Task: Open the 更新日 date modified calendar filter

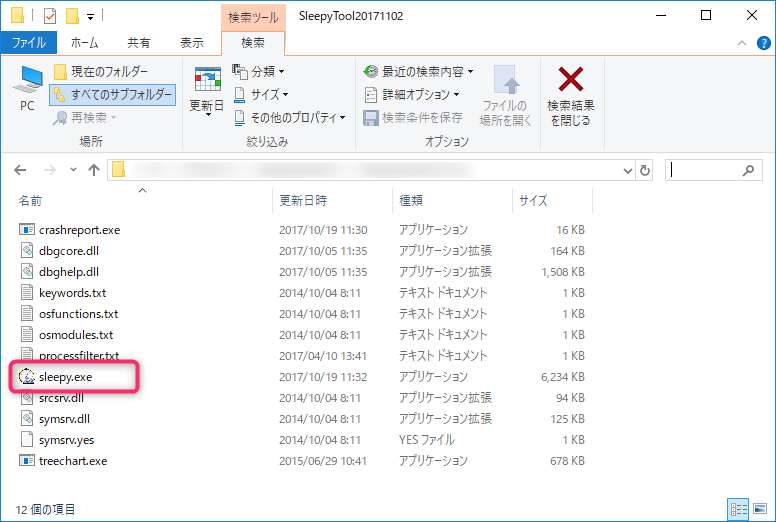Action: pyautogui.click(x=207, y=91)
